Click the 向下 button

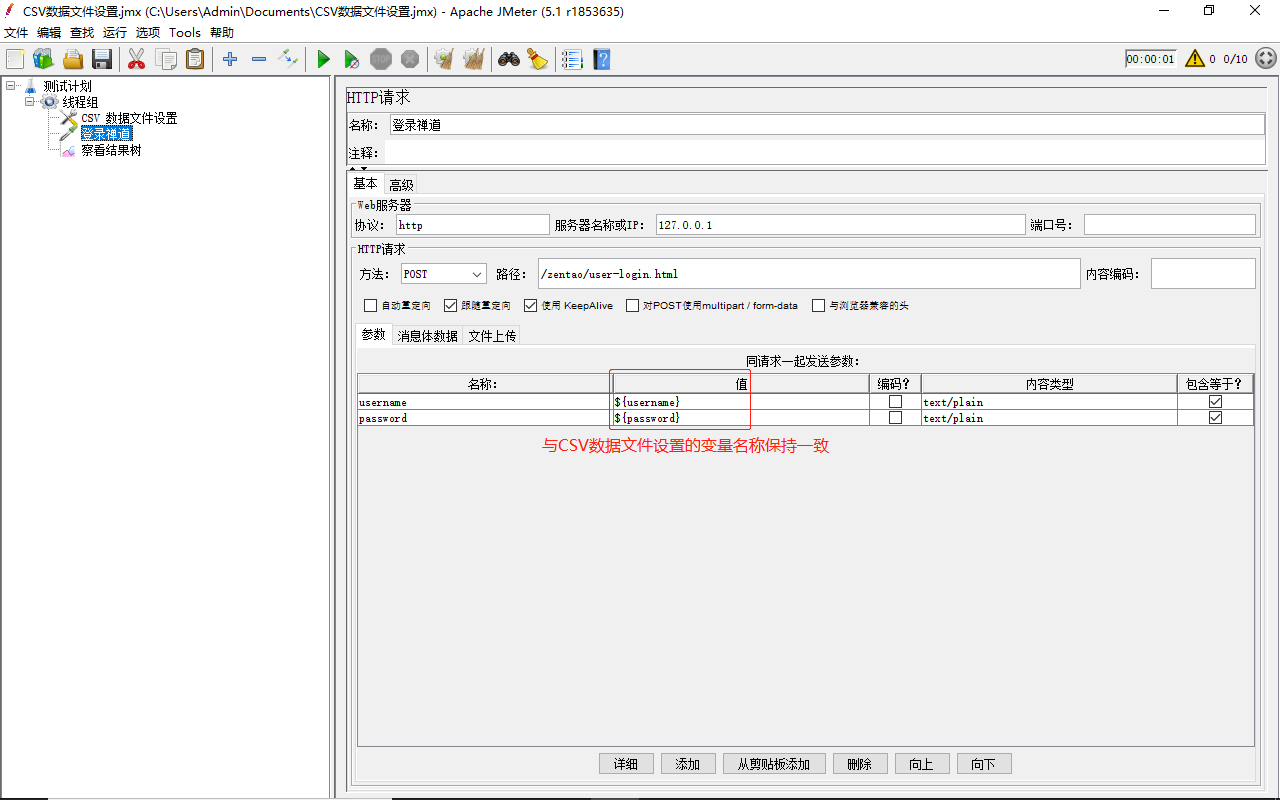click(x=984, y=764)
